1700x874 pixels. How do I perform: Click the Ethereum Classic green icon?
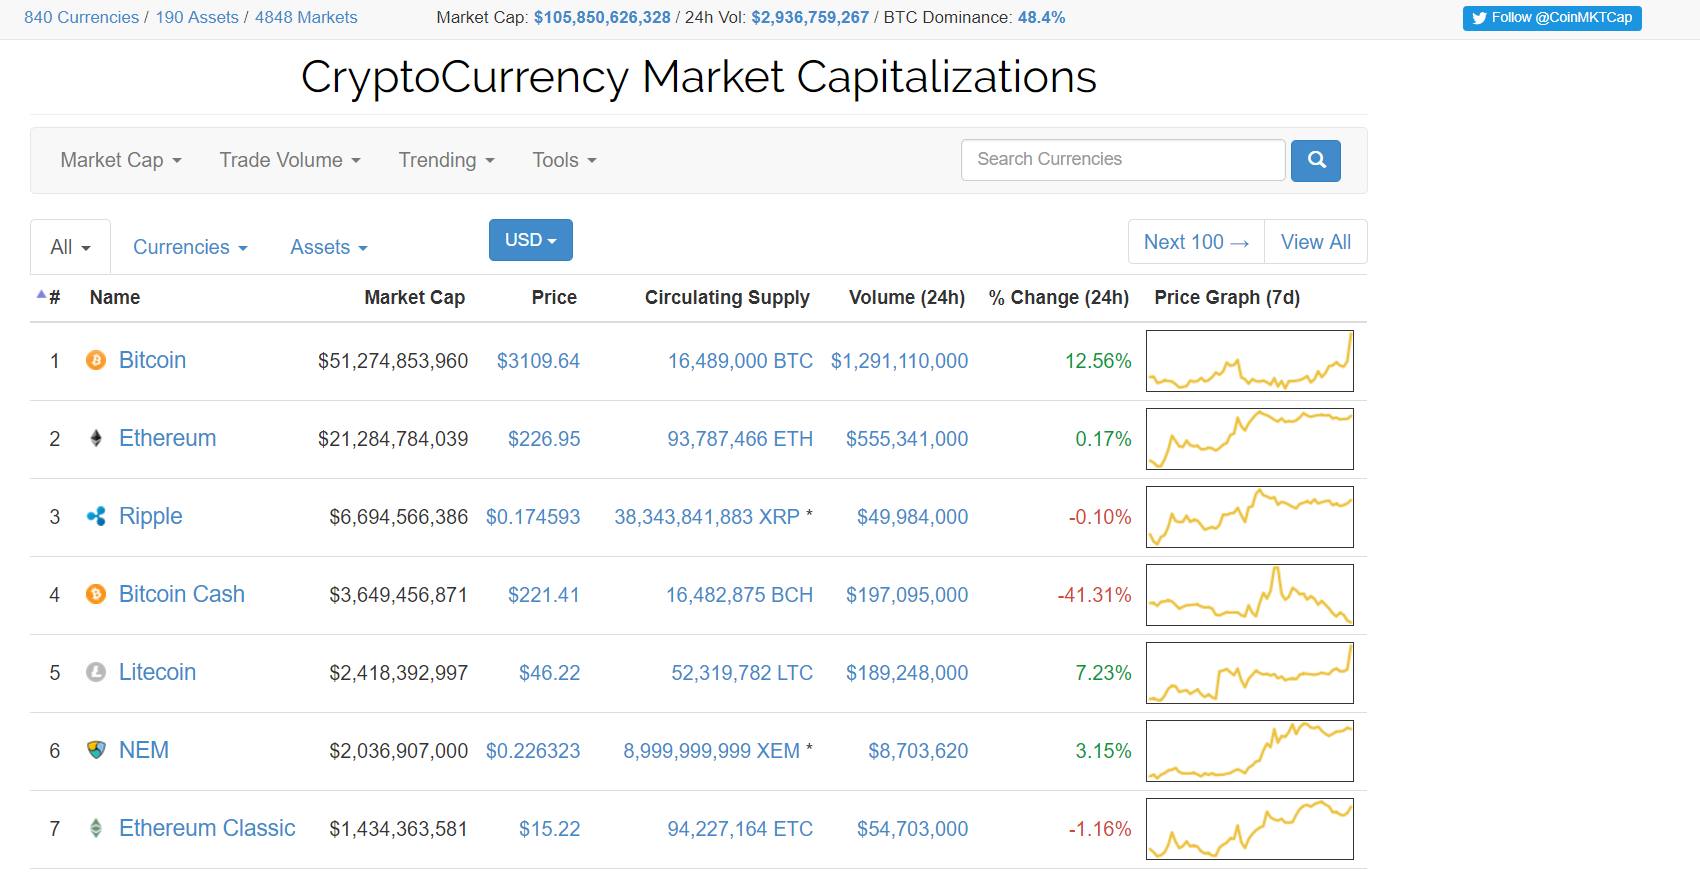[x=96, y=828]
